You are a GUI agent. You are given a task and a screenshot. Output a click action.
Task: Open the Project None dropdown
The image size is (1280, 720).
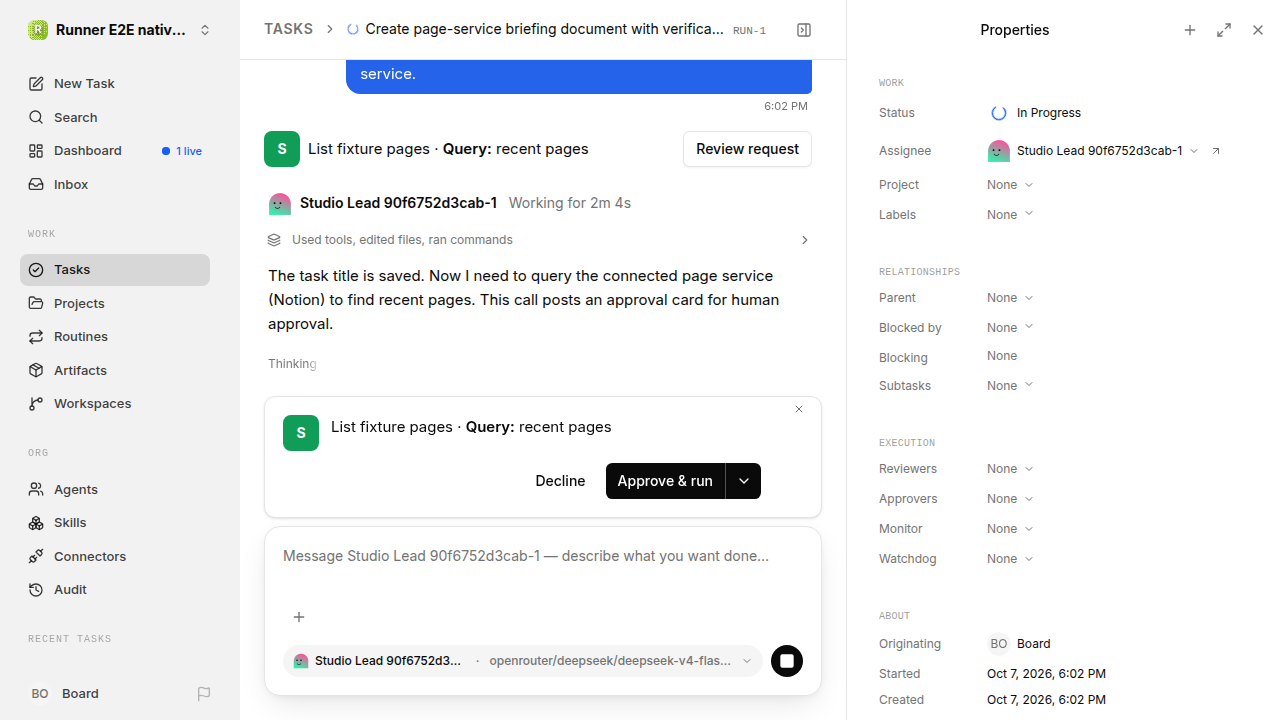click(1010, 185)
